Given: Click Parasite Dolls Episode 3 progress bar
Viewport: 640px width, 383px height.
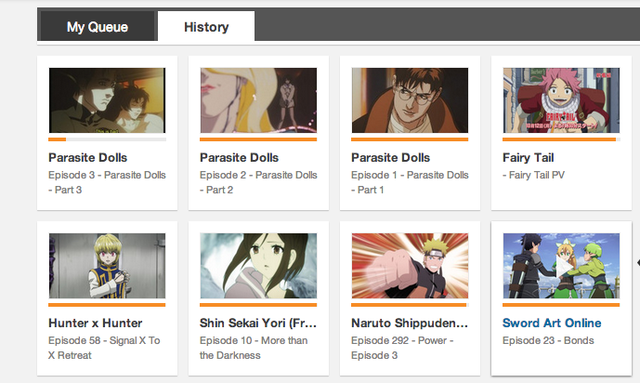Looking at the screenshot, I should tap(107, 140).
